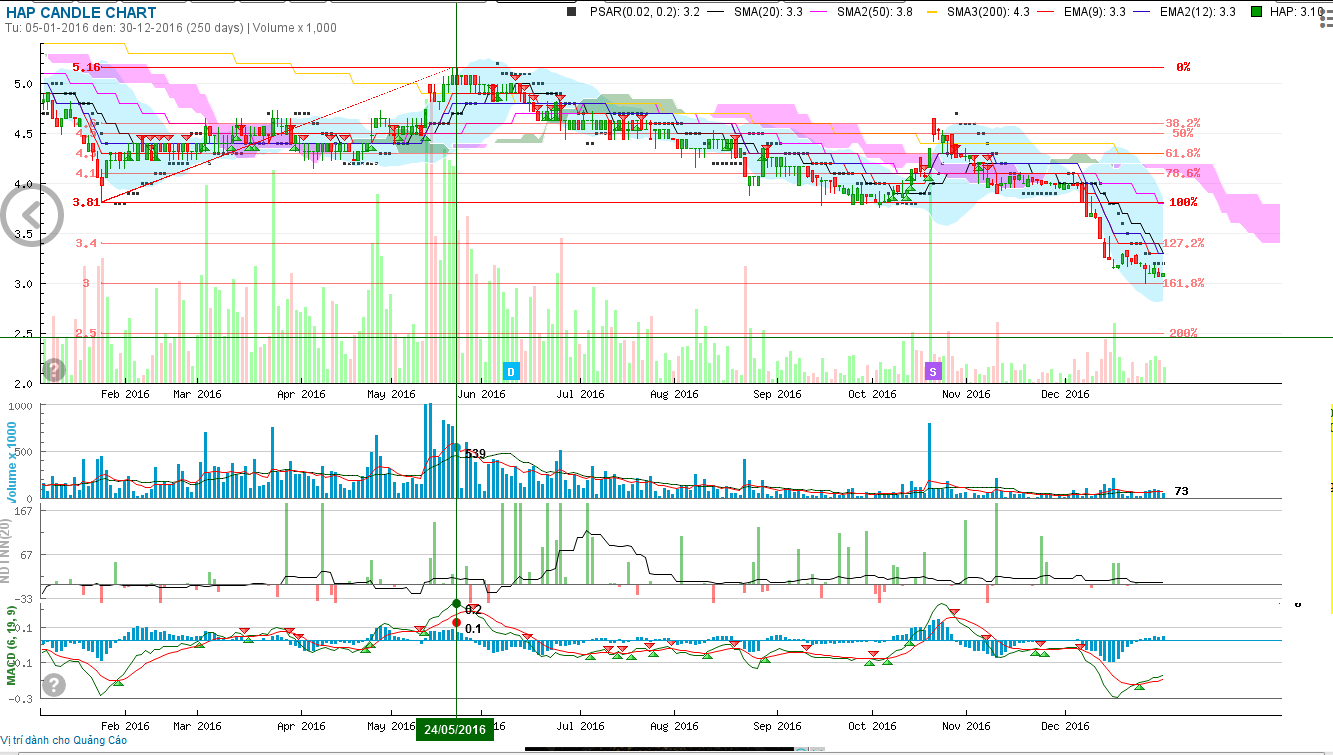Click the "0.2" MACD value label

click(473, 609)
